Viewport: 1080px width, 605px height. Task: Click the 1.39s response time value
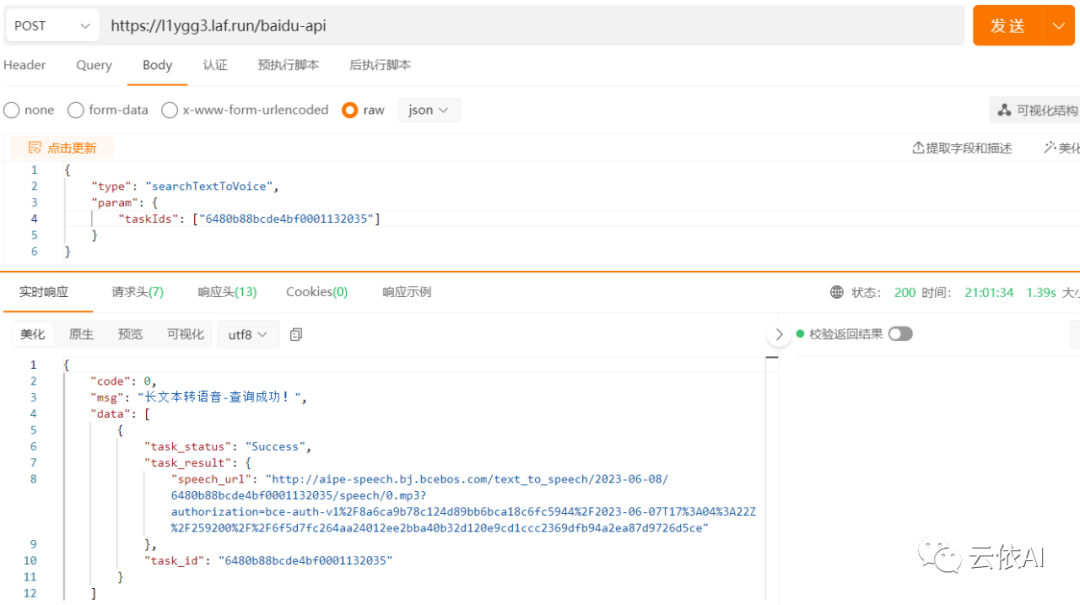click(1041, 293)
